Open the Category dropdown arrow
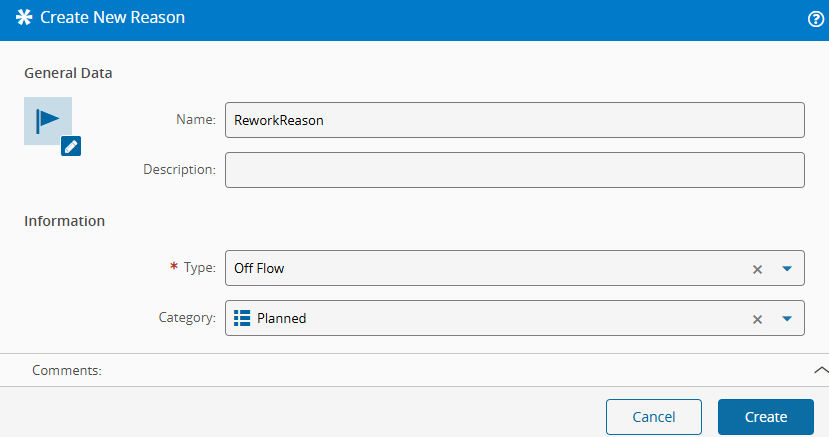The height and width of the screenshot is (437, 829). [787, 319]
